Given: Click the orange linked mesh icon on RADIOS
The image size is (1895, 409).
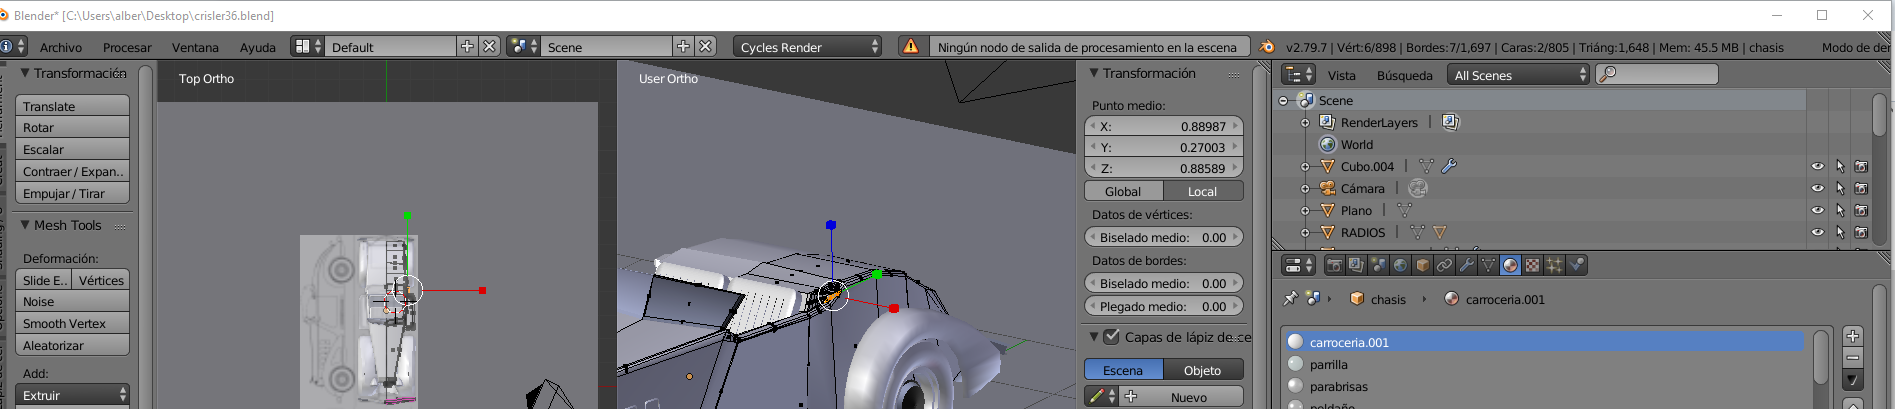Looking at the screenshot, I should (x=1439, y=232).
